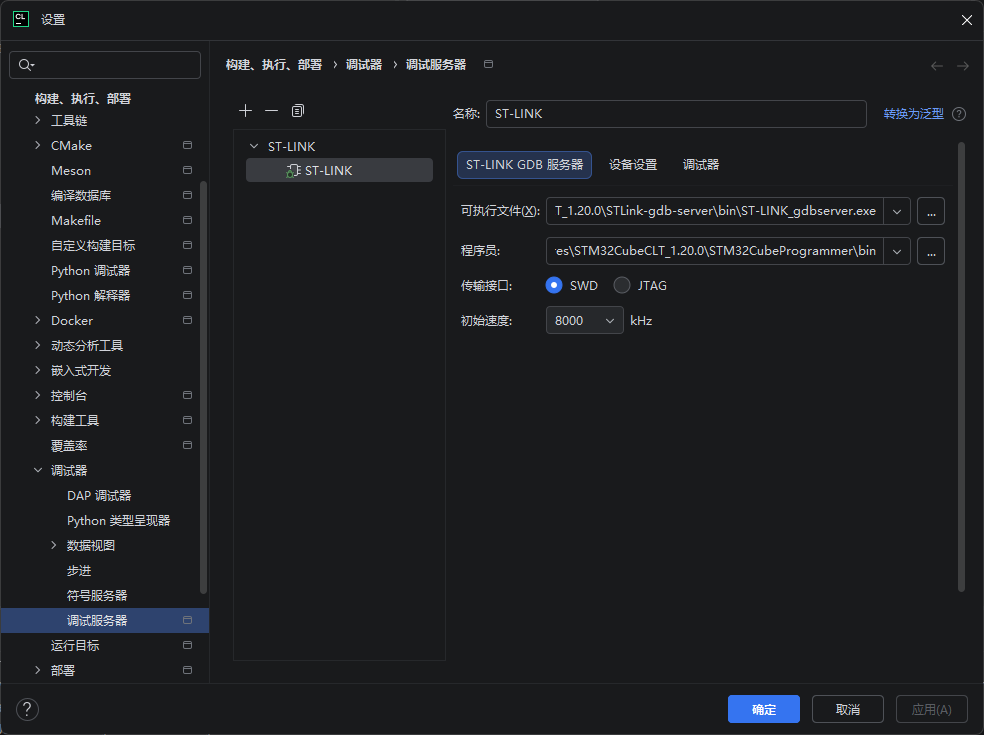This screenshot has height=735, width=984.
Task: Switch to the 设备设置 tab
Action: pos(633,165)
